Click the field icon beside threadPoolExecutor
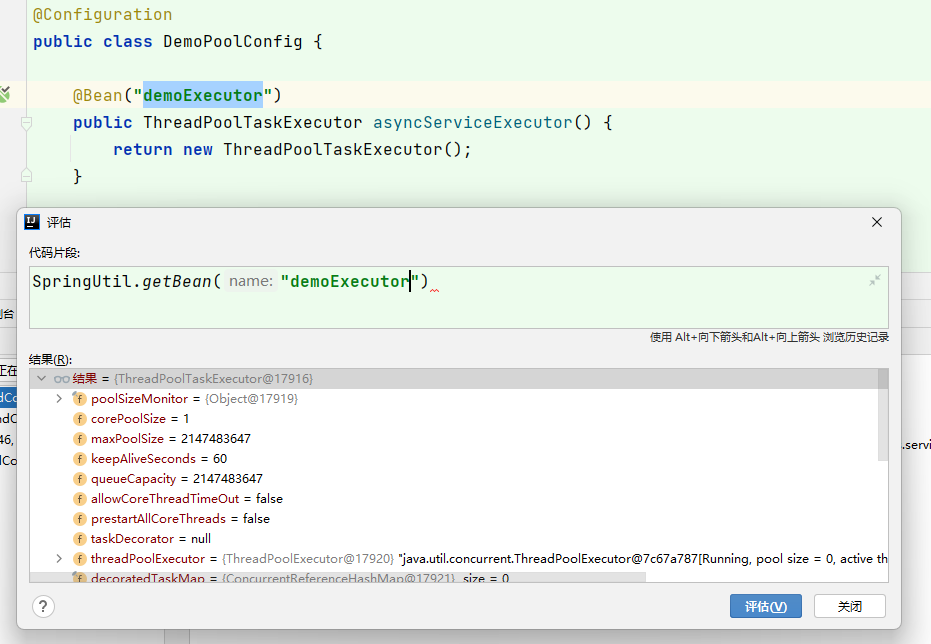Image resolution: width=931 pixels, height=644 pixels. pyautogui.click(x=80, y=559)
